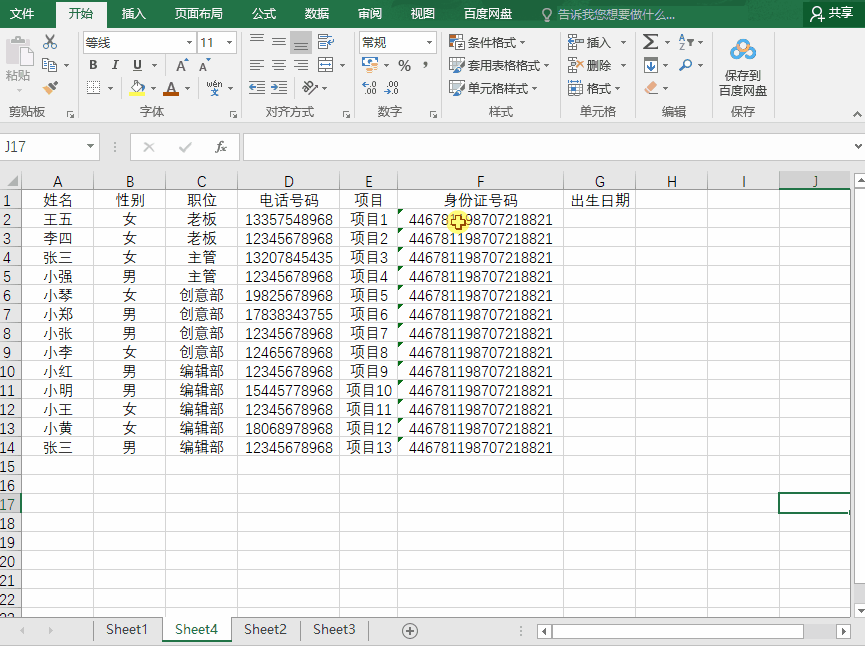Click Fill down arrow icon
Viewport: 865px width, 646px height.
(x=651, y=65)
